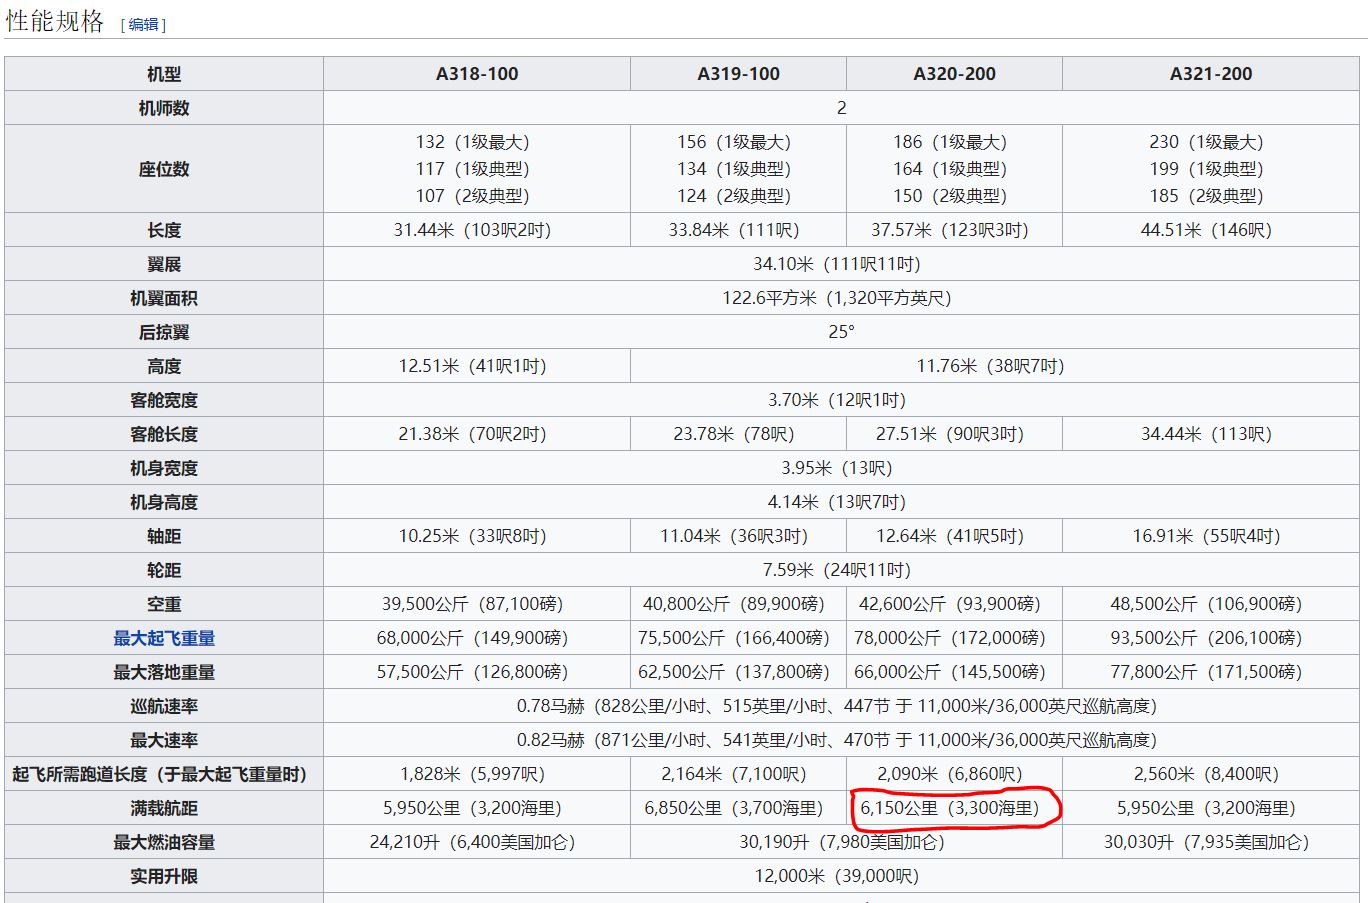Click the 24,210升 fuel capacity cell
Image resolution: width=1368 pixels, height=903 pixels.
472,842
